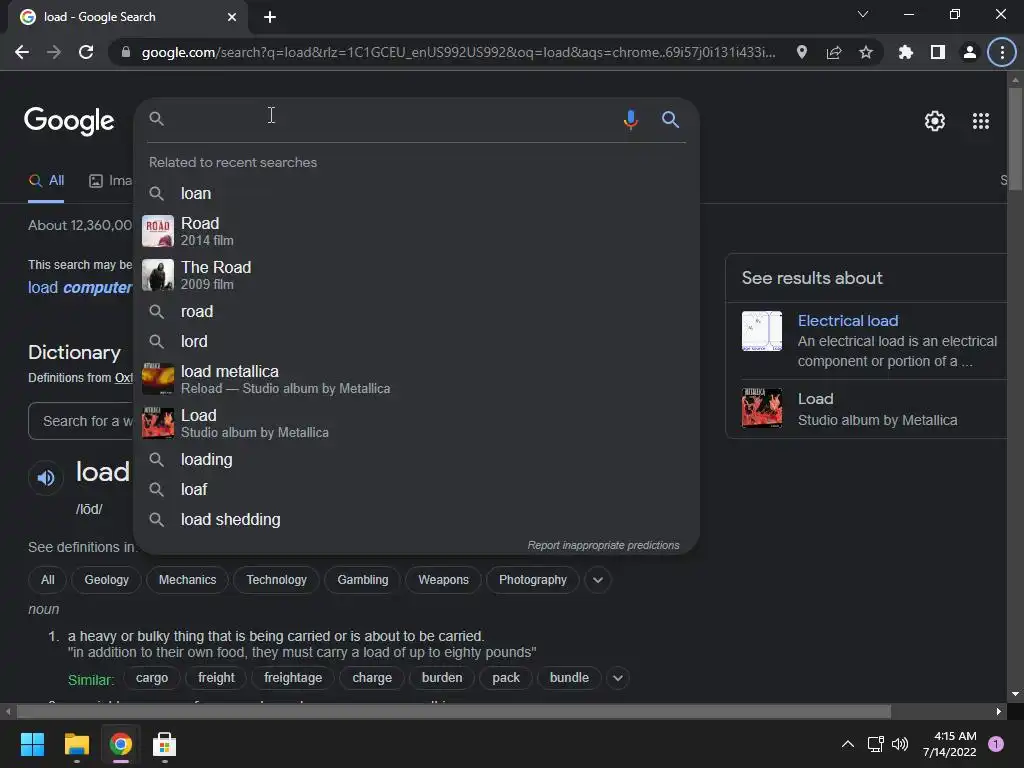The width and height of the screenshot is (1024, 768).
Task: Filter definitions by Photography
Action: pyautogui.click(x=533, y=580)
